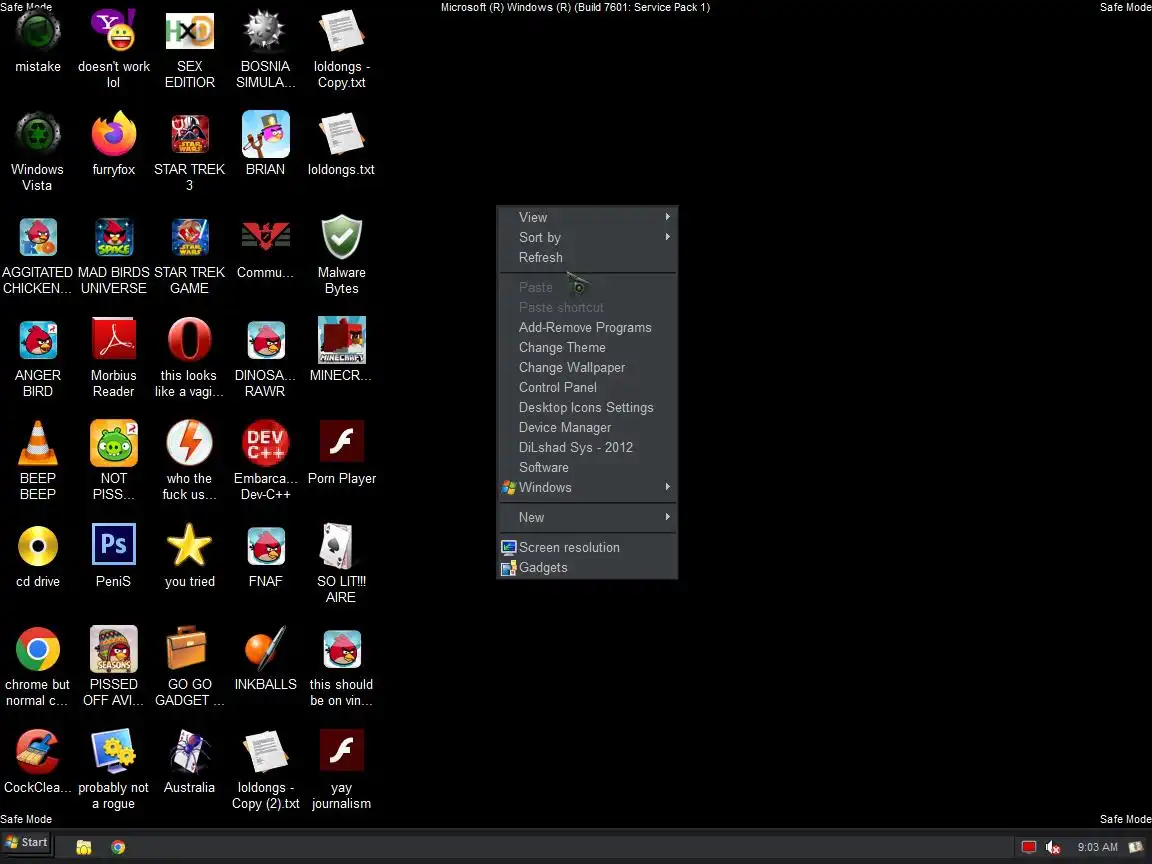Click the 9:03 AM taskbar clock
Image resolution: width=1152 pixels, height=864 pixels.
[x=1098, y=847]
